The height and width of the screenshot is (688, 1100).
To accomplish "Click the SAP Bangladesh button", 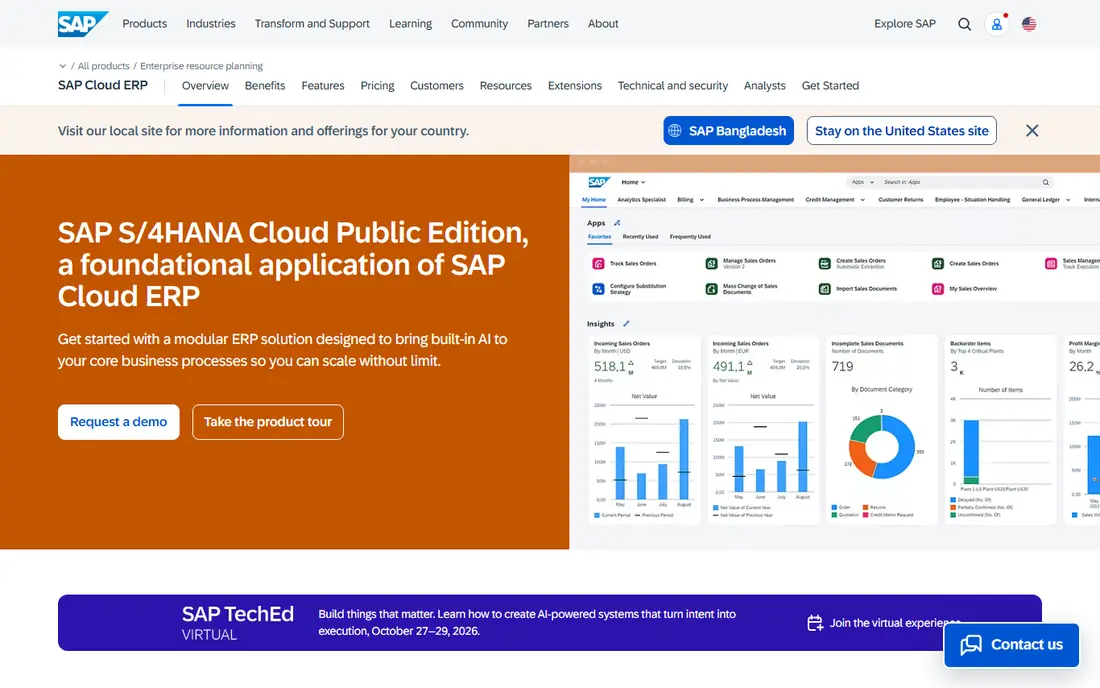I will [728, 130].
